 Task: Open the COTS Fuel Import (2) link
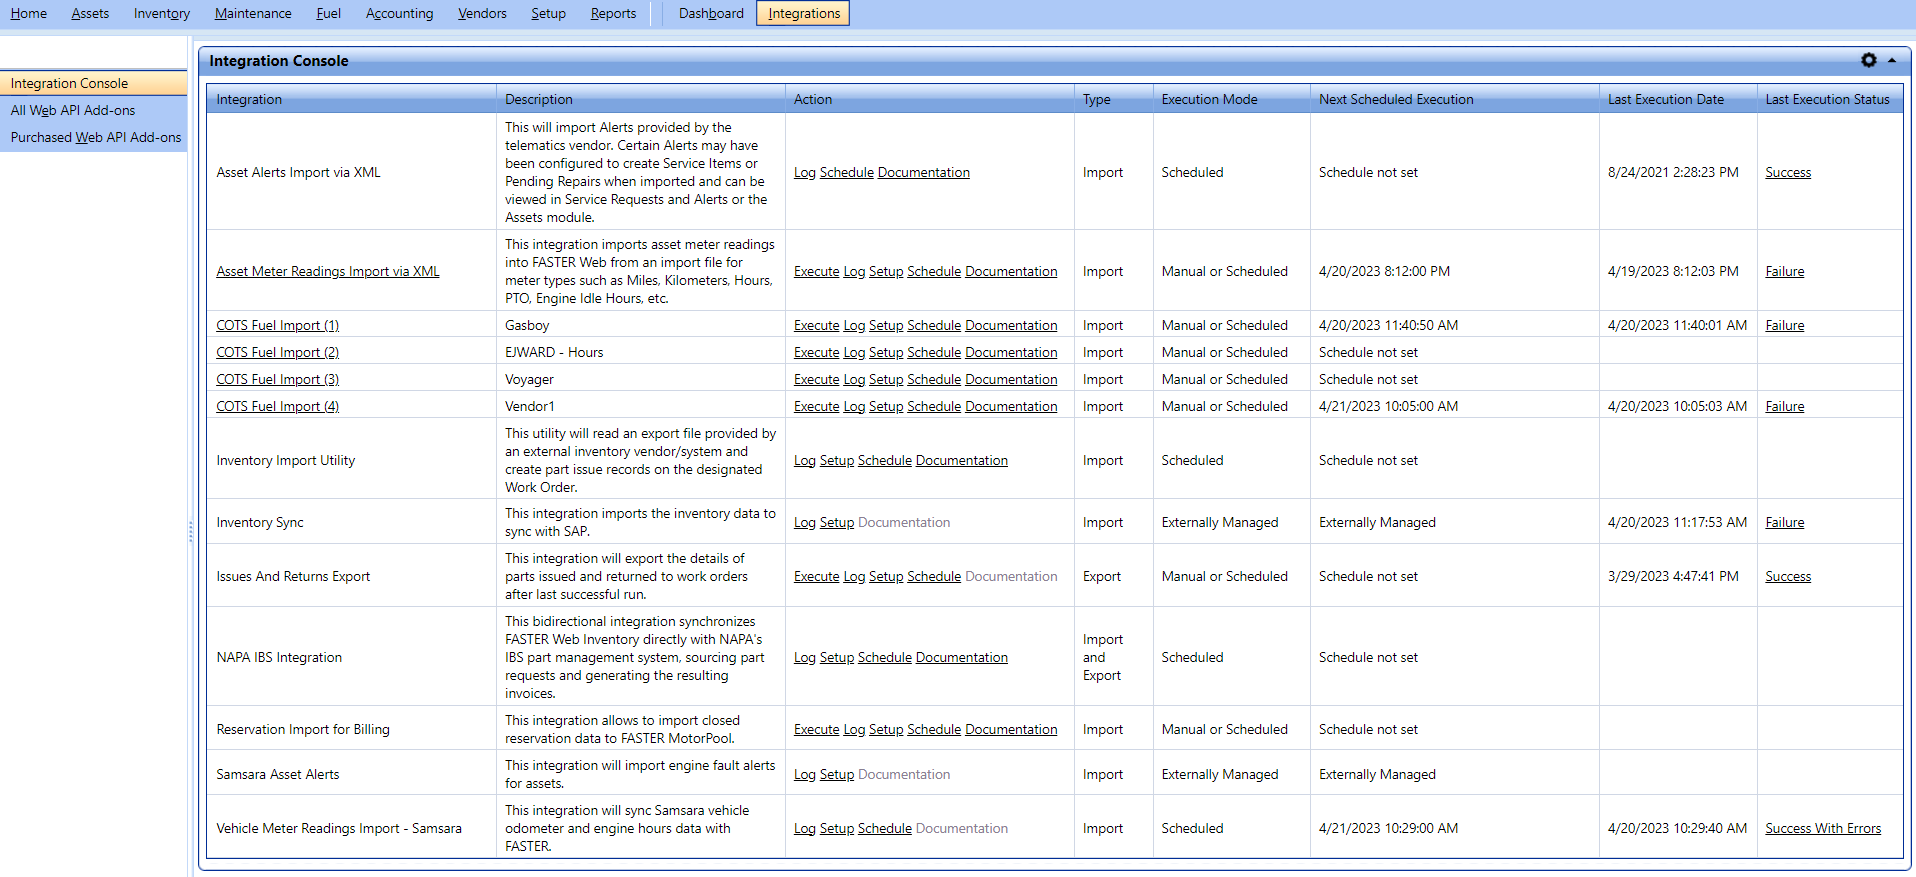pos(278,352)
